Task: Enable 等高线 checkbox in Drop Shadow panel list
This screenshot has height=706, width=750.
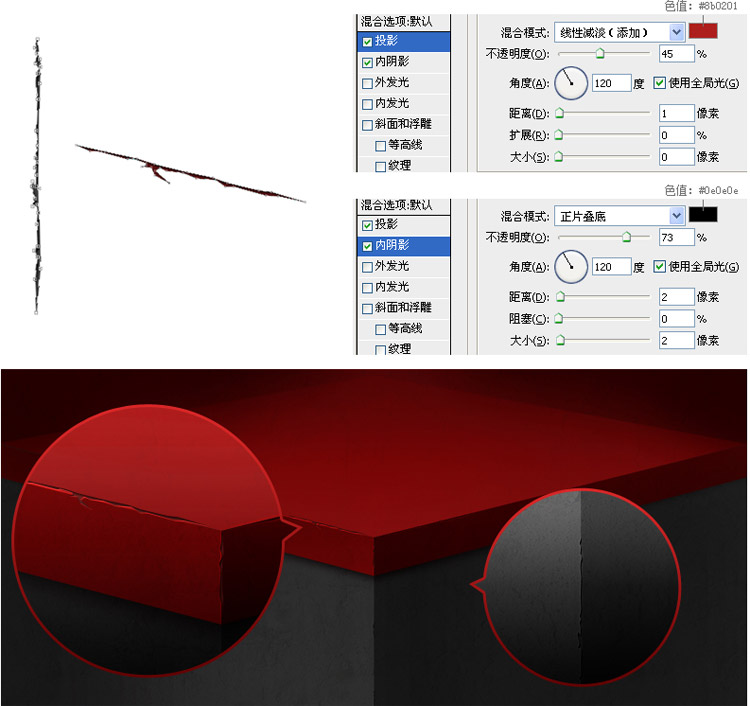Action: pos(381,146)
